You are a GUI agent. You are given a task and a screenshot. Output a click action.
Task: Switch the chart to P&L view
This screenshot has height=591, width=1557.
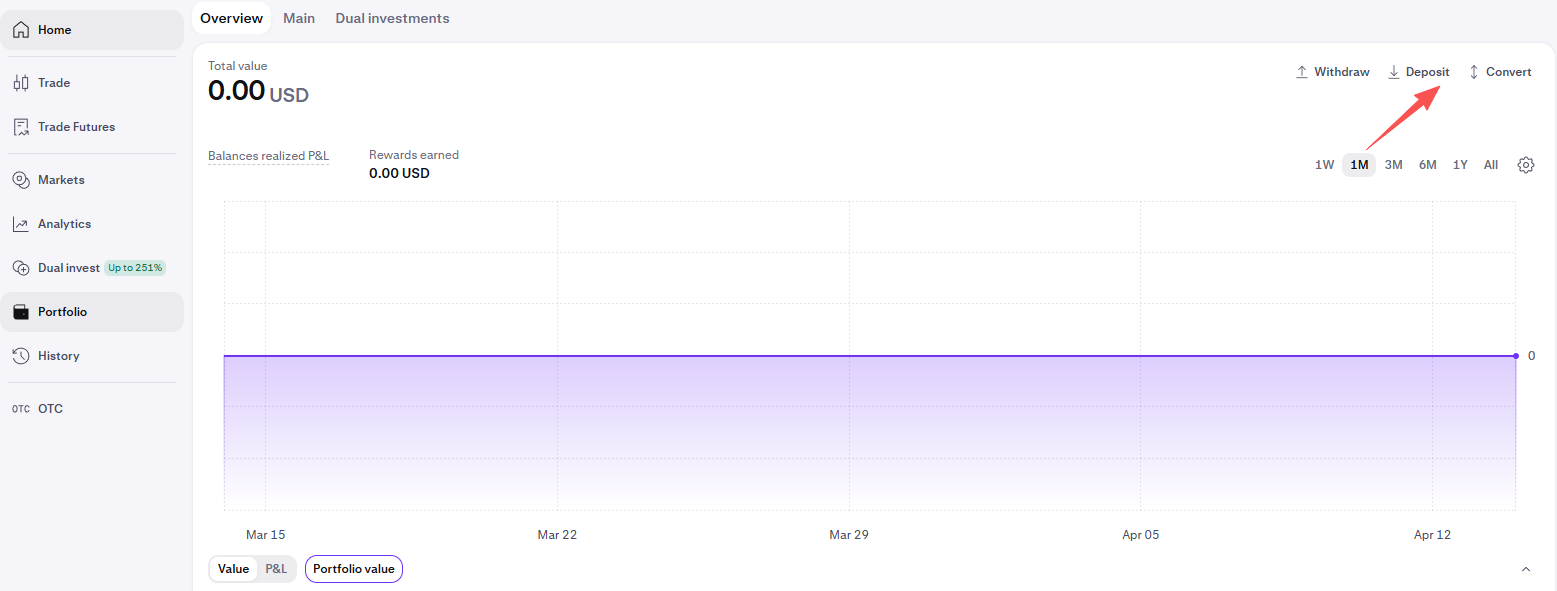[276, 568]
